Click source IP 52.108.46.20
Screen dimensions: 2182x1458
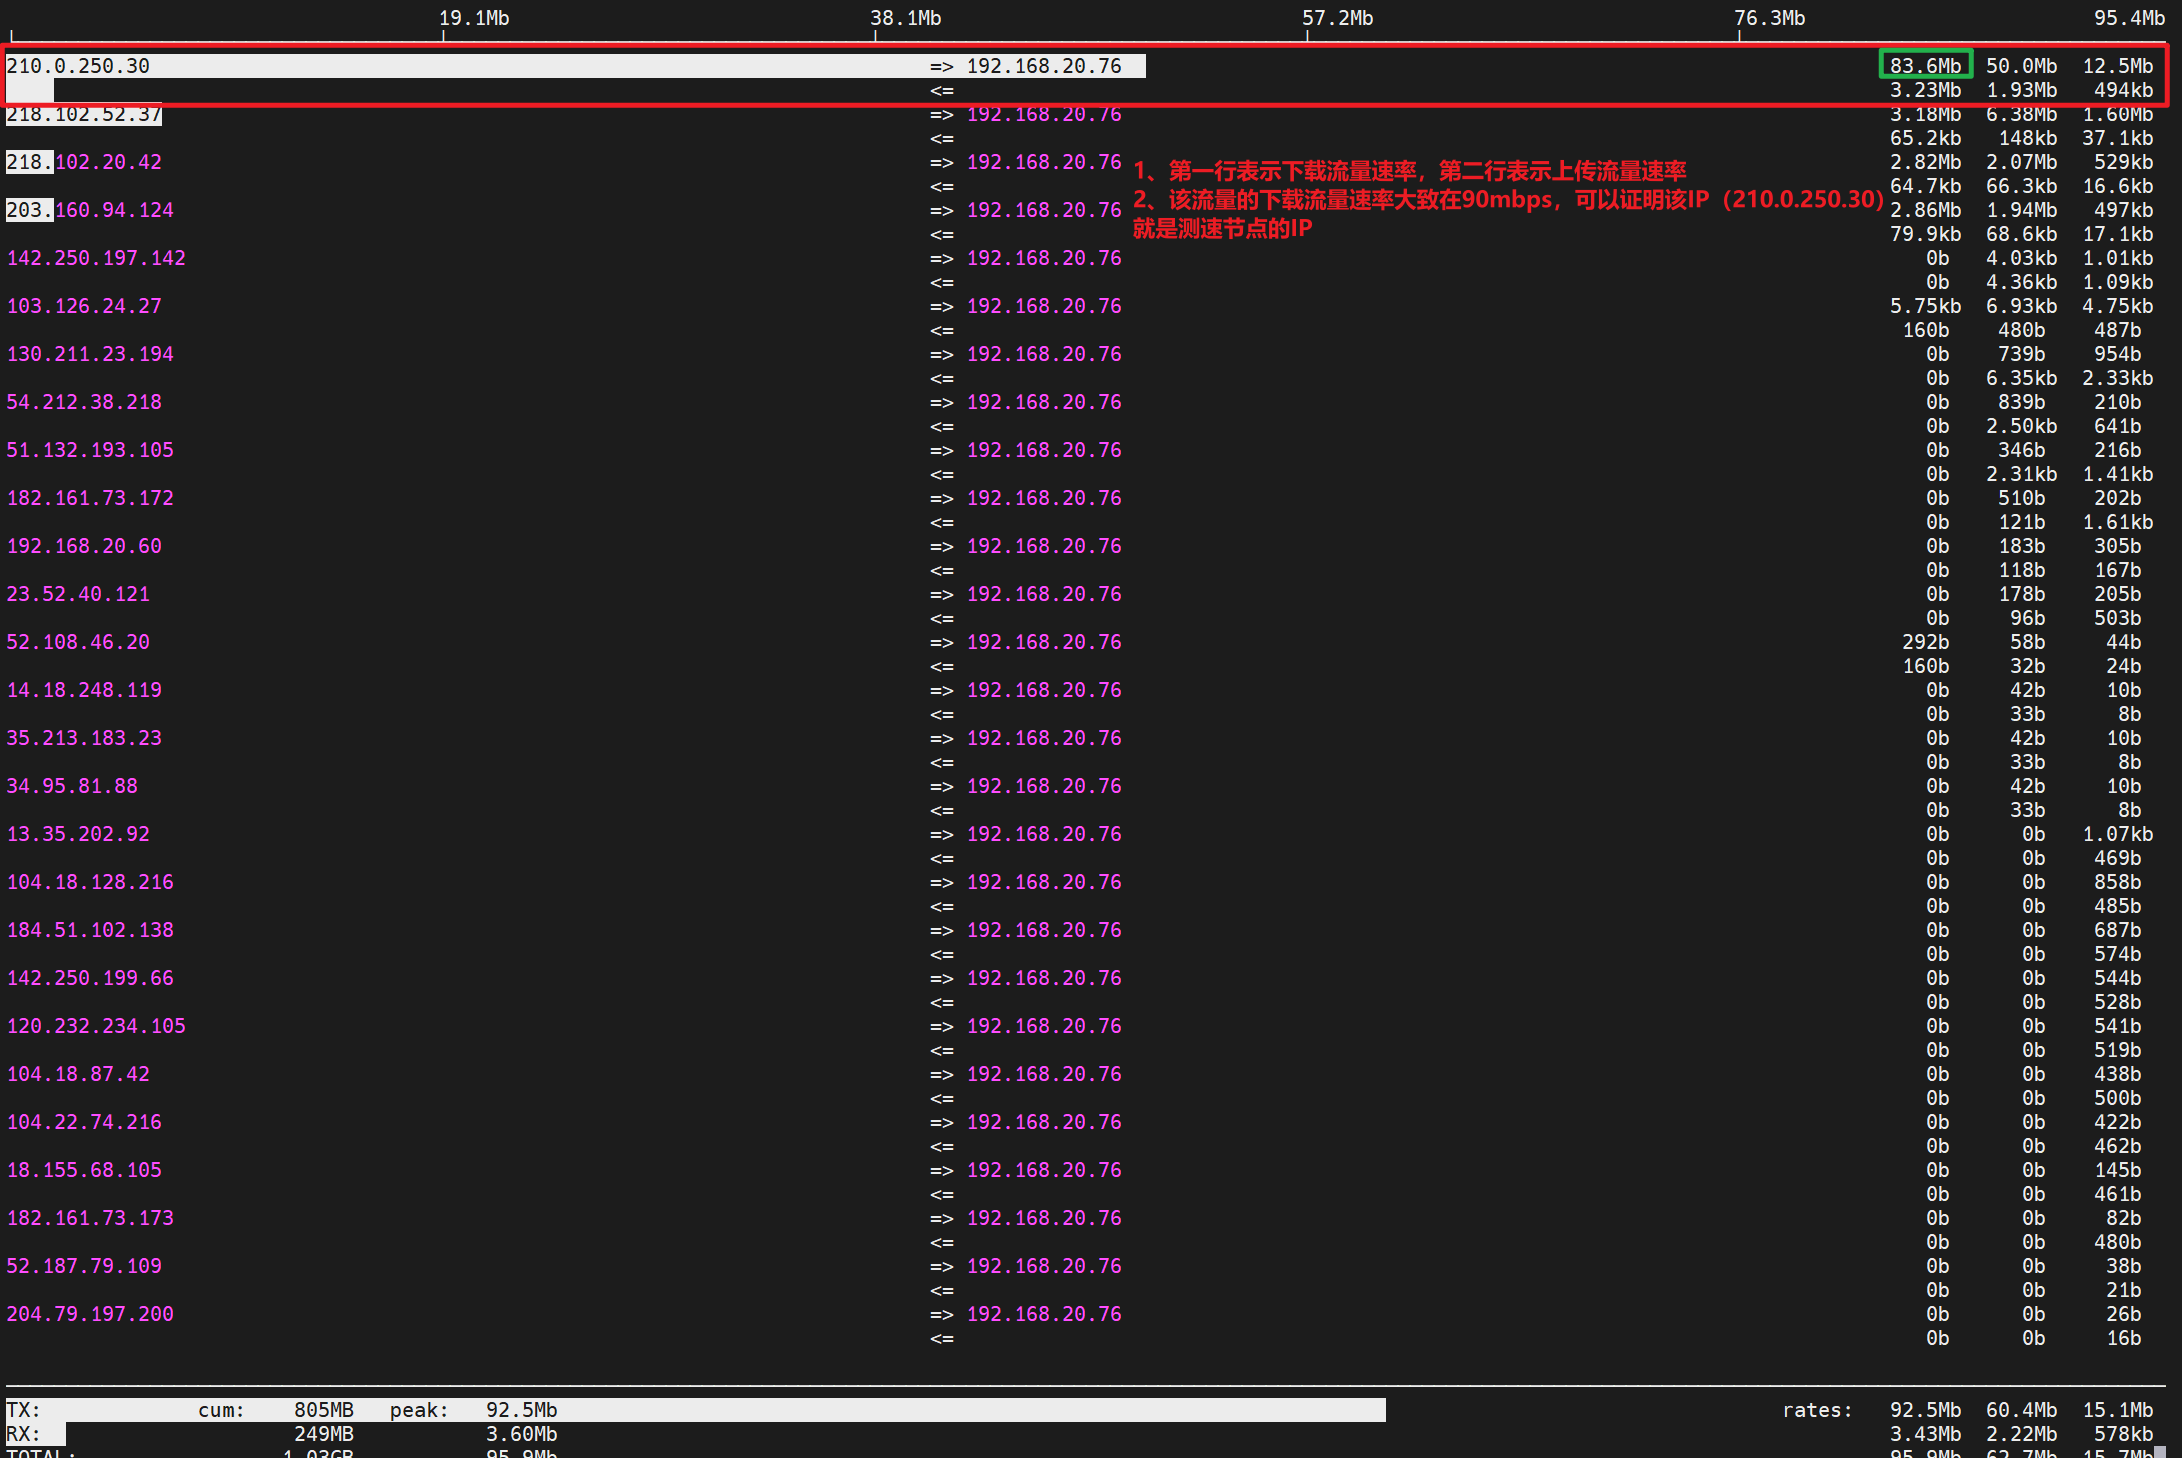tap(78, 642)
